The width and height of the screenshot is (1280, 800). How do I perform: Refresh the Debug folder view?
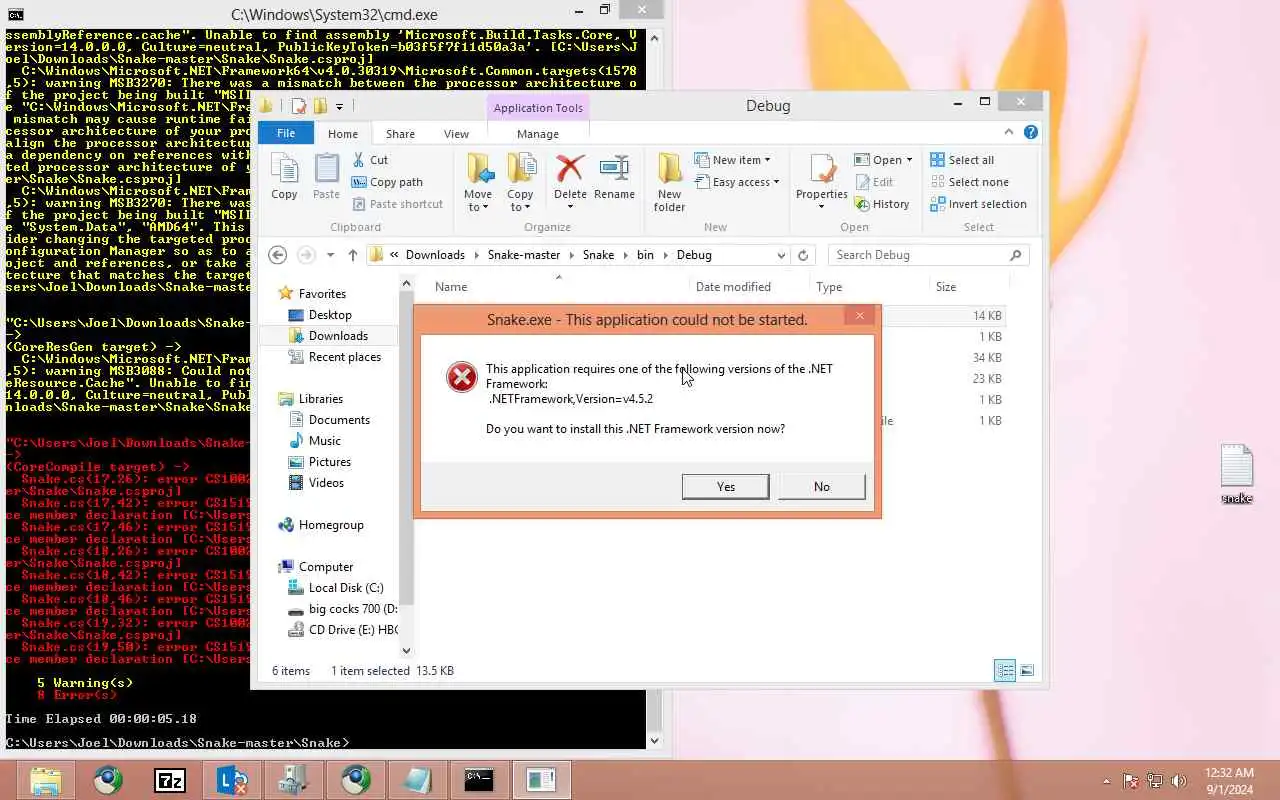tap(802, 255)
